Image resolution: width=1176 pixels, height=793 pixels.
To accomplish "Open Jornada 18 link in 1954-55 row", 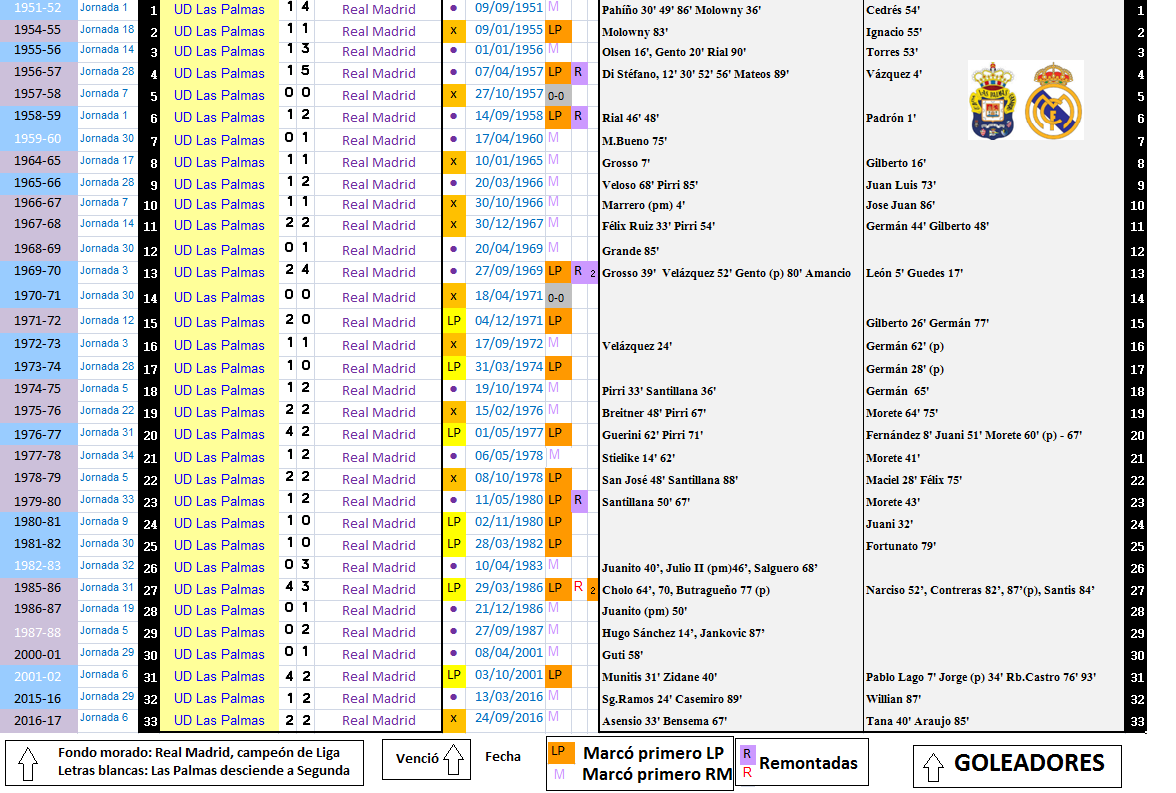I will tap(107, 30).
